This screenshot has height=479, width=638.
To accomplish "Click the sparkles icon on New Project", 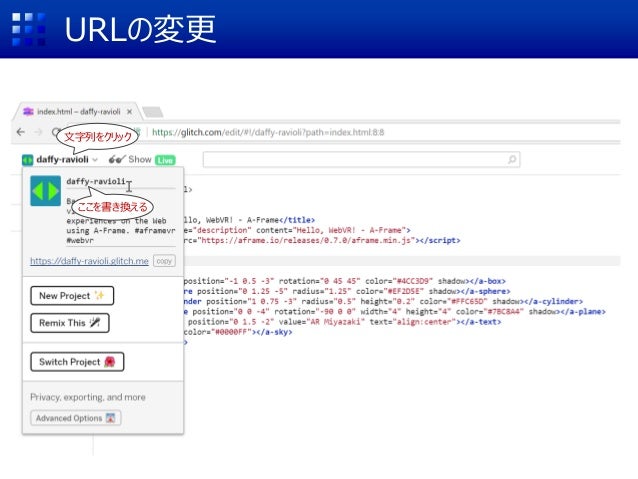I will point(99,295).
